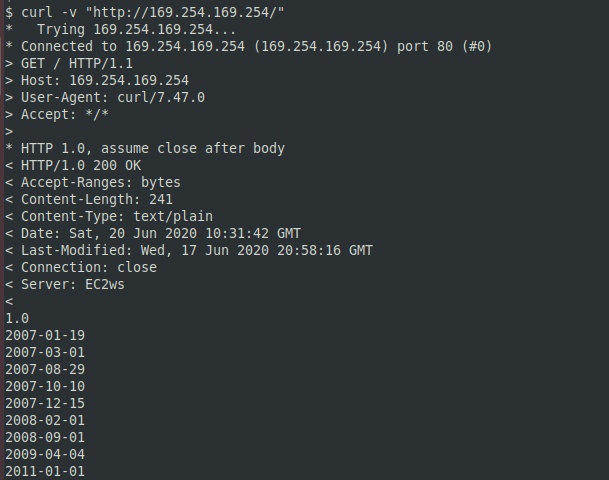Click the "Server: EC2ws" header
The width and height of the screenshot is (609, 480).
pyautogui.click(x=73, y=284)
